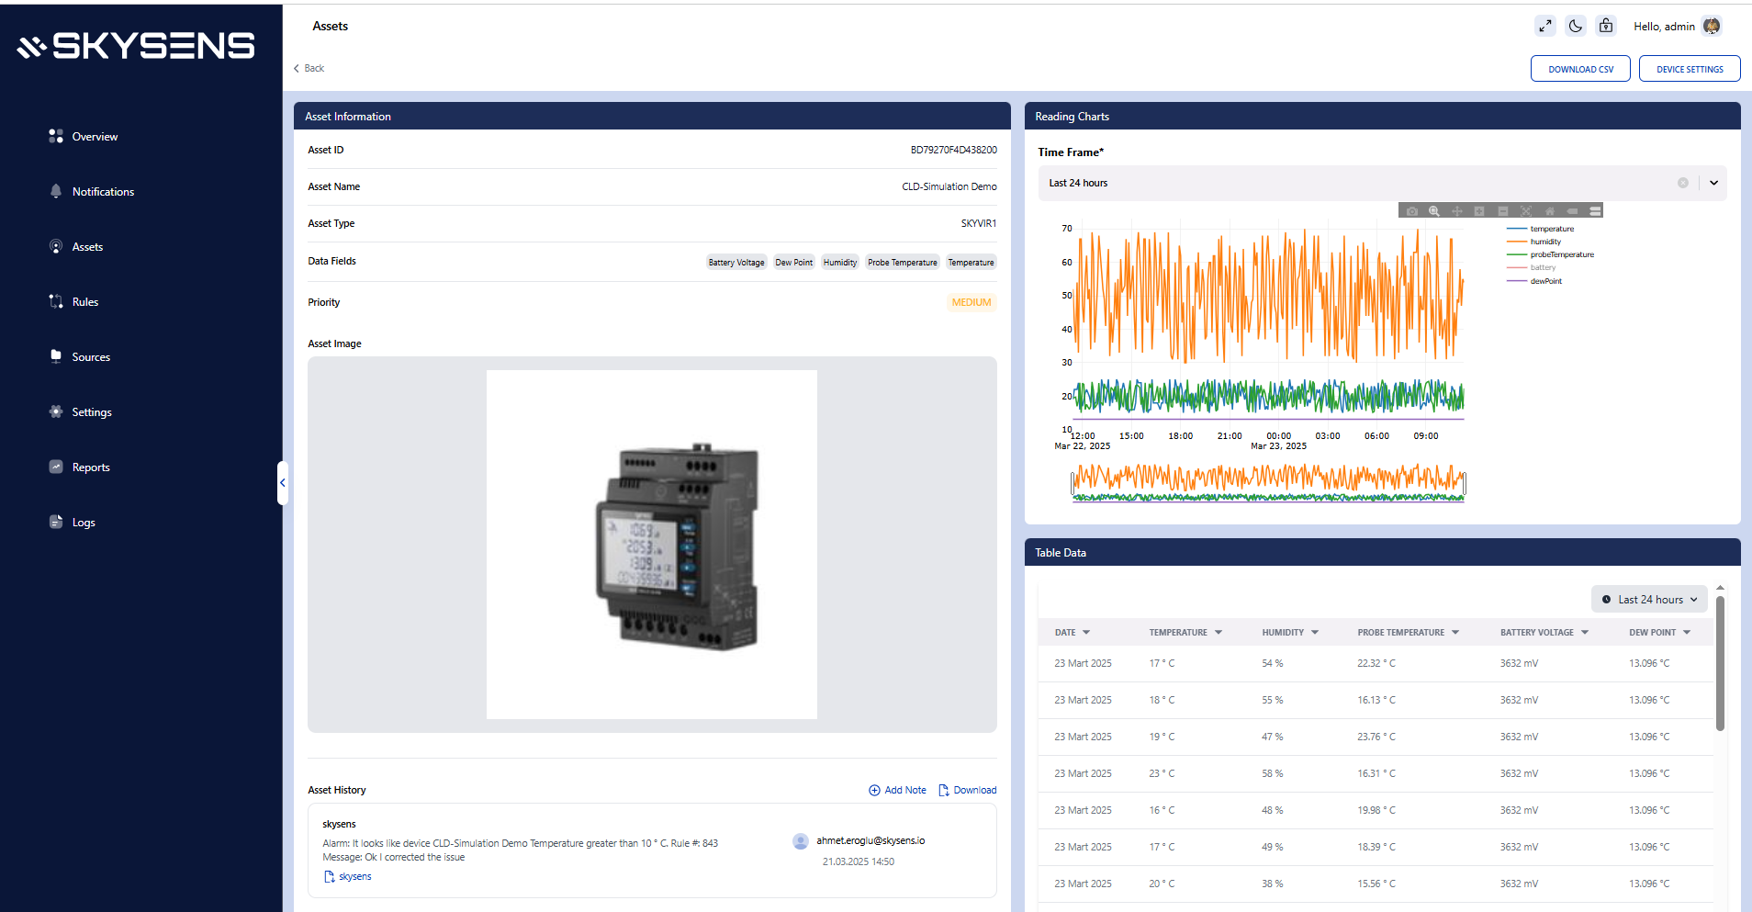The width and height of the screenshot is (1752, 912).
Task: Click the skysens attachment file icon
Action: pos(329,877)
